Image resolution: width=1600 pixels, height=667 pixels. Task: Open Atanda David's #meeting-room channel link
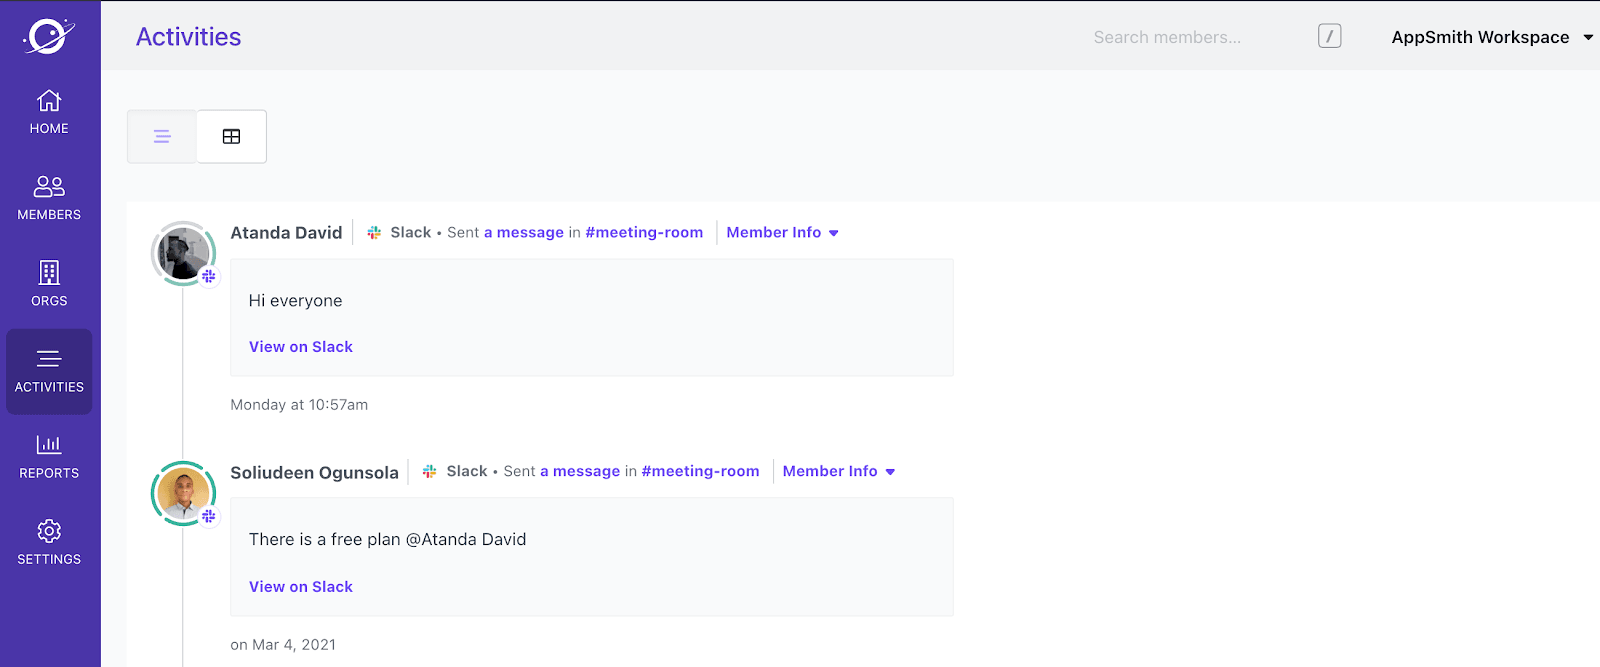(x=644, y=233)
